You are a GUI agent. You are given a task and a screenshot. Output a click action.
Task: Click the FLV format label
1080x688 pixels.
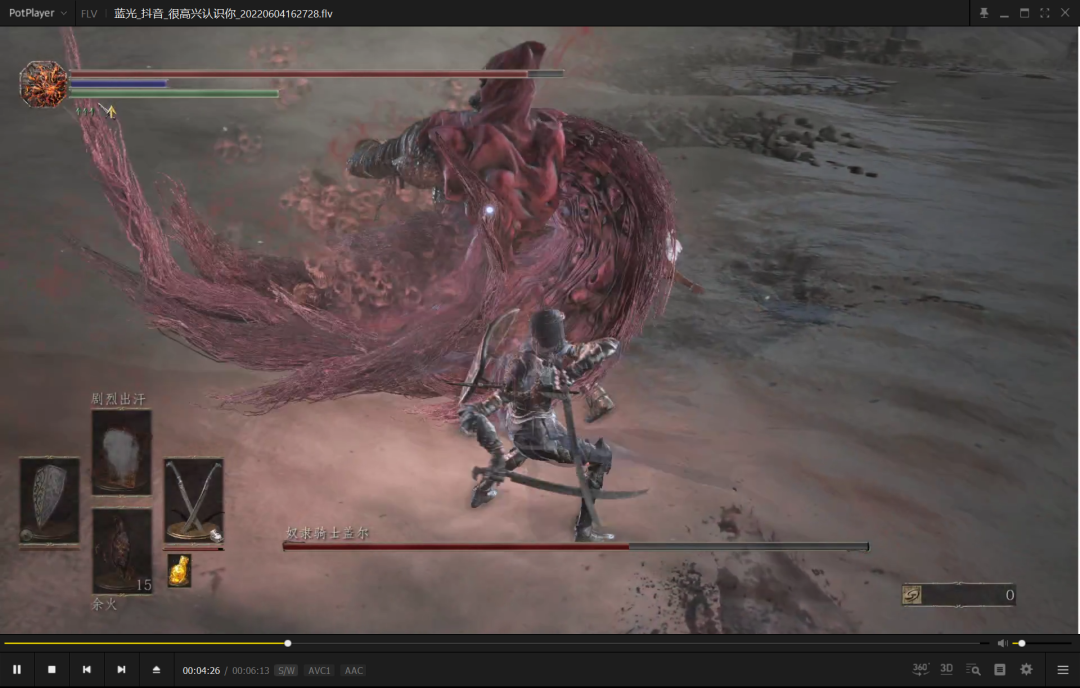89,14
